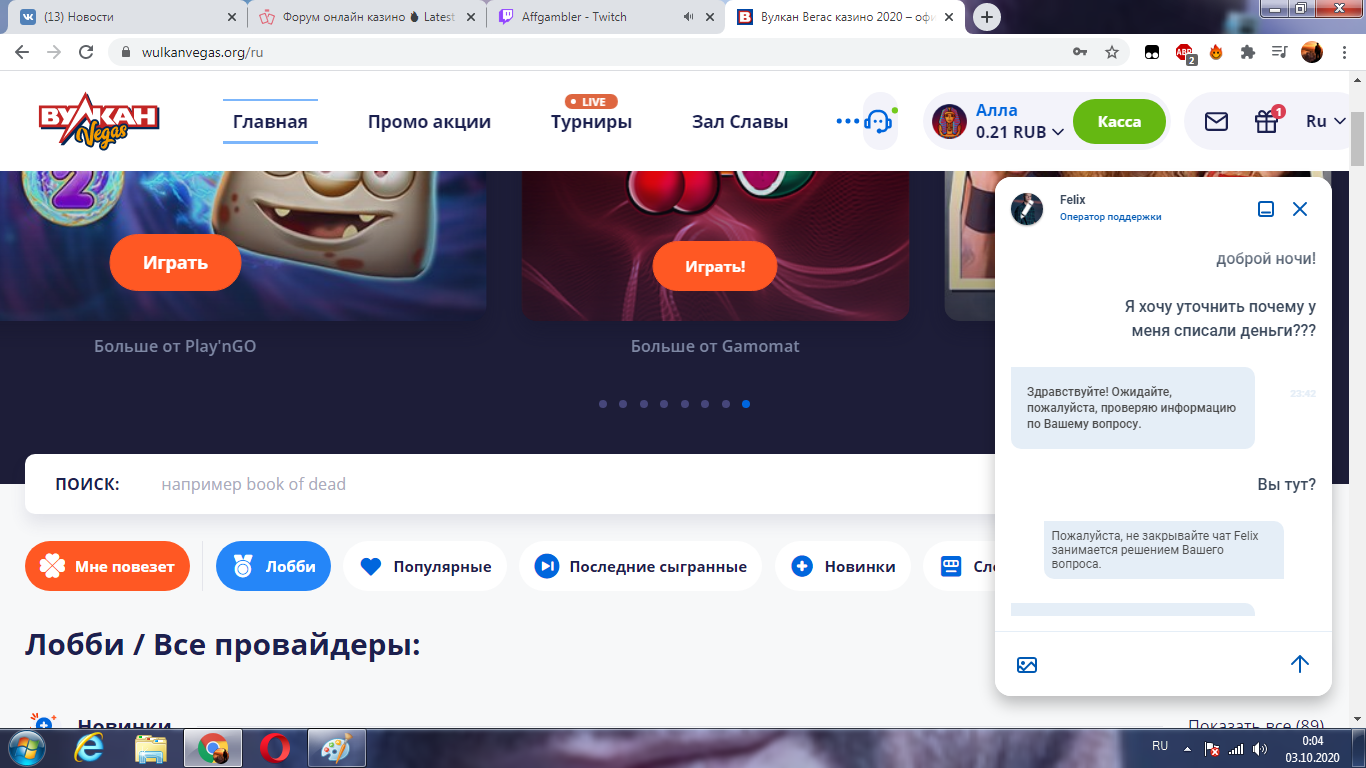Open the gift box bonuses icon
1366x768 pixels.
click(1267, 121)
